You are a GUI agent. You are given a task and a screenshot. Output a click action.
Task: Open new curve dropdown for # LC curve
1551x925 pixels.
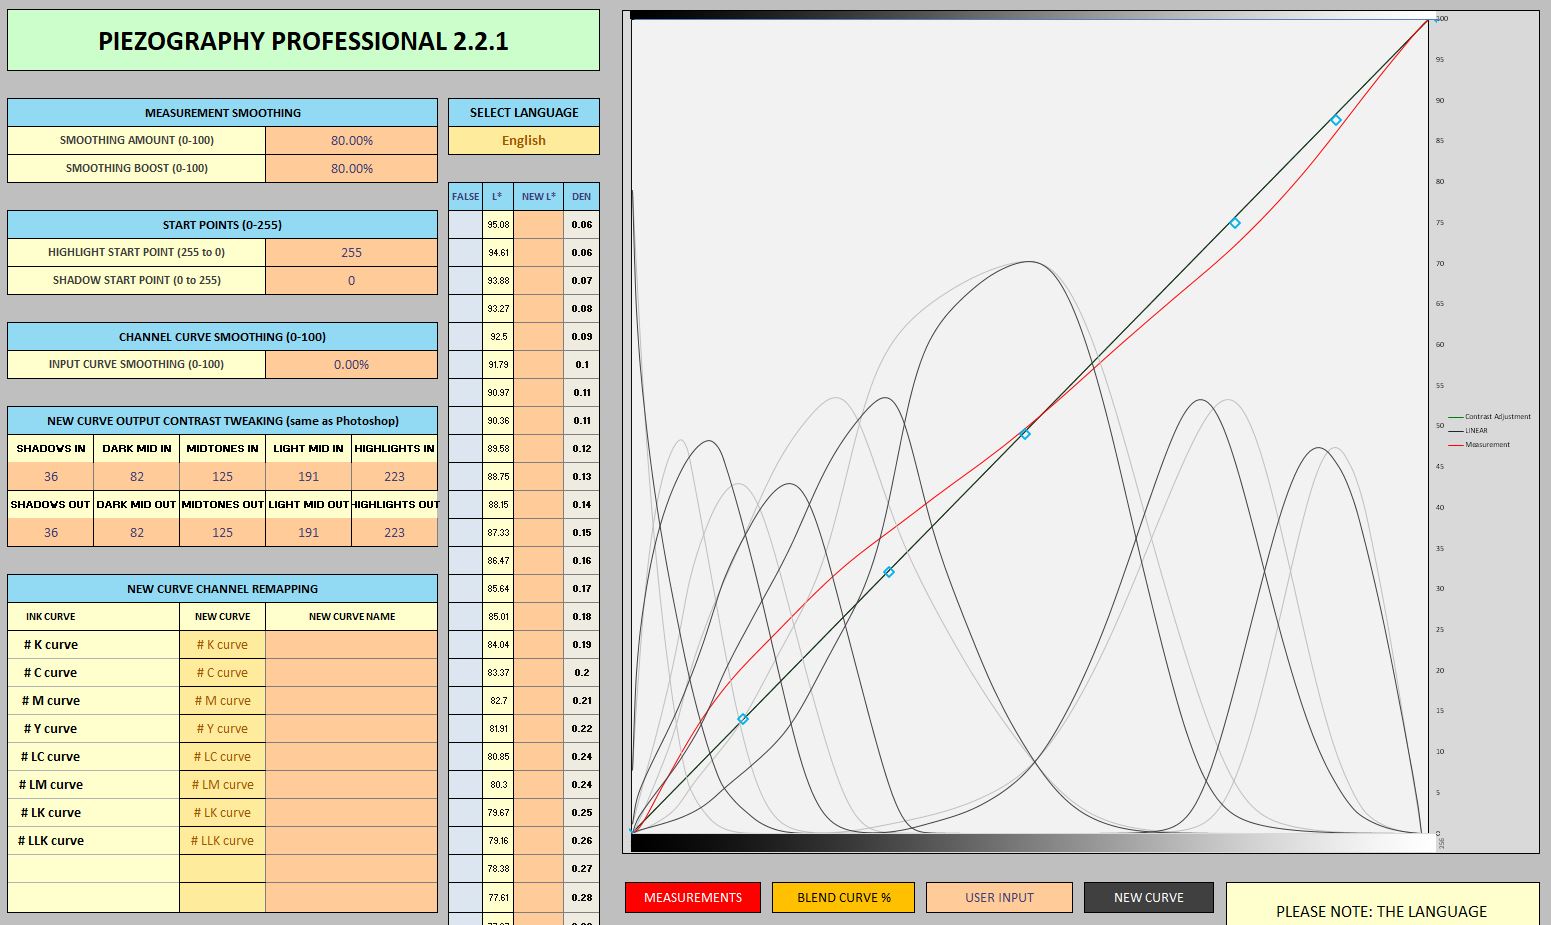click(223, 757)
